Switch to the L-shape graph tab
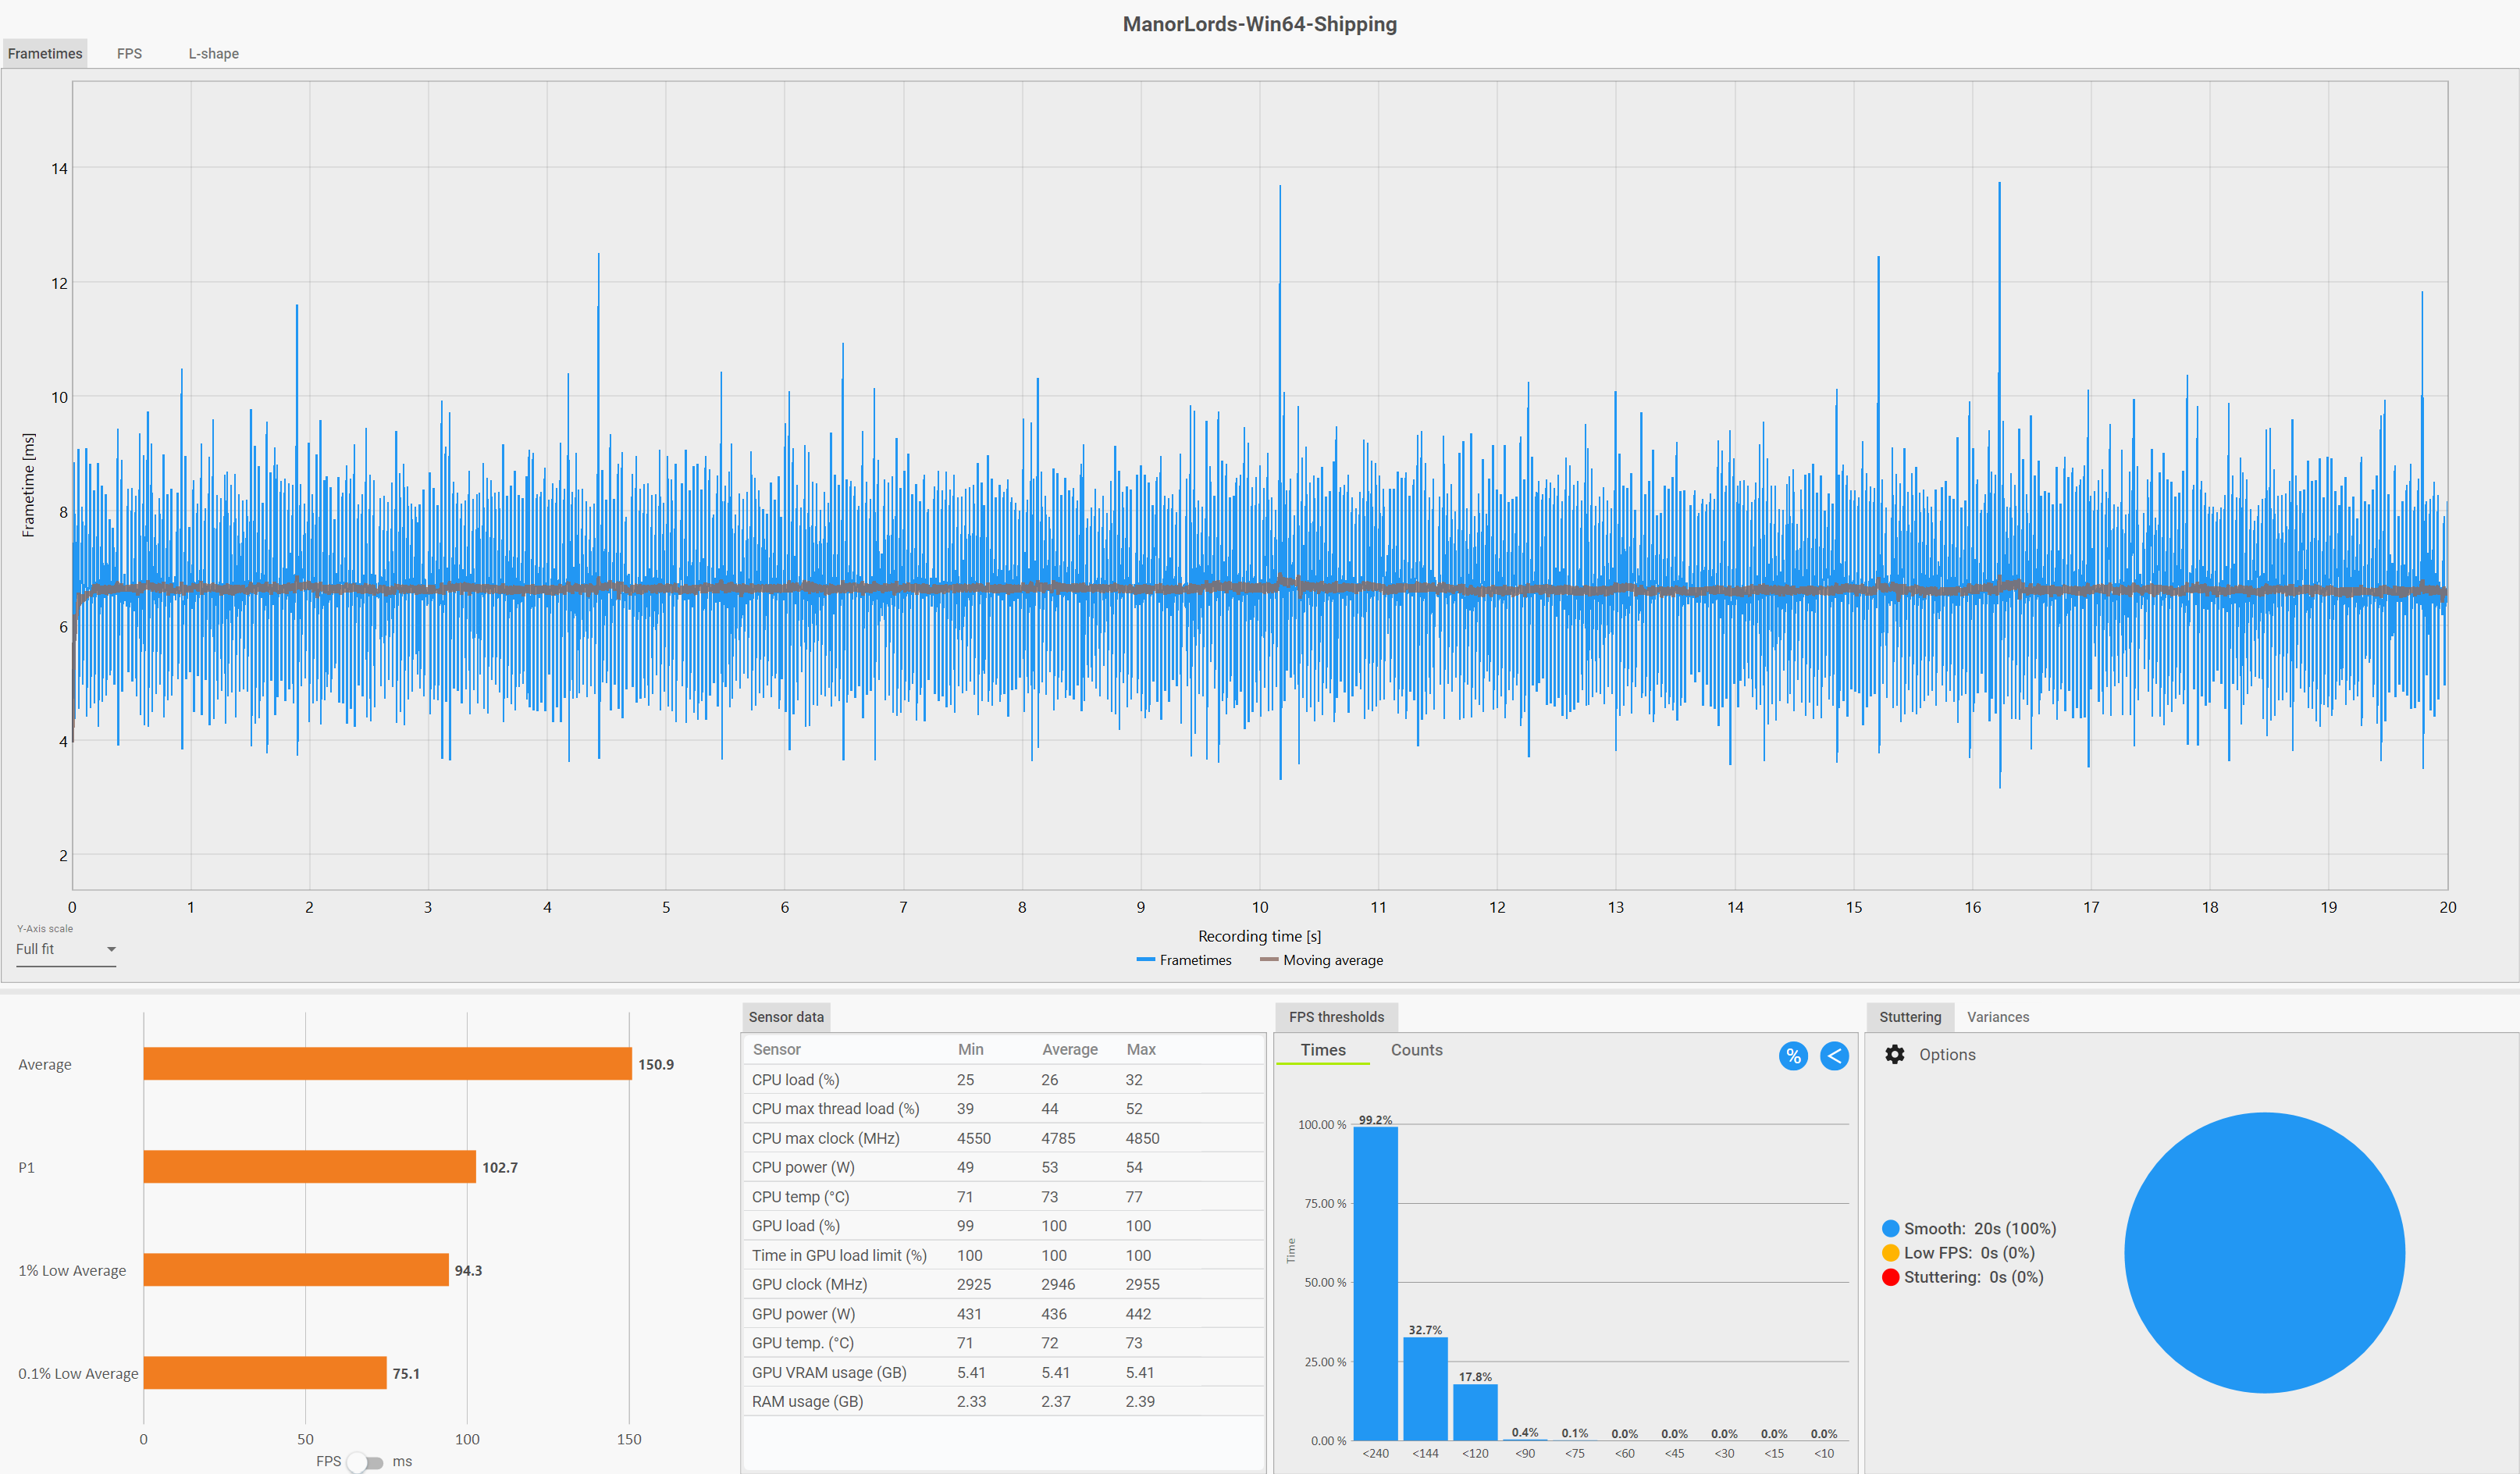 213,54
